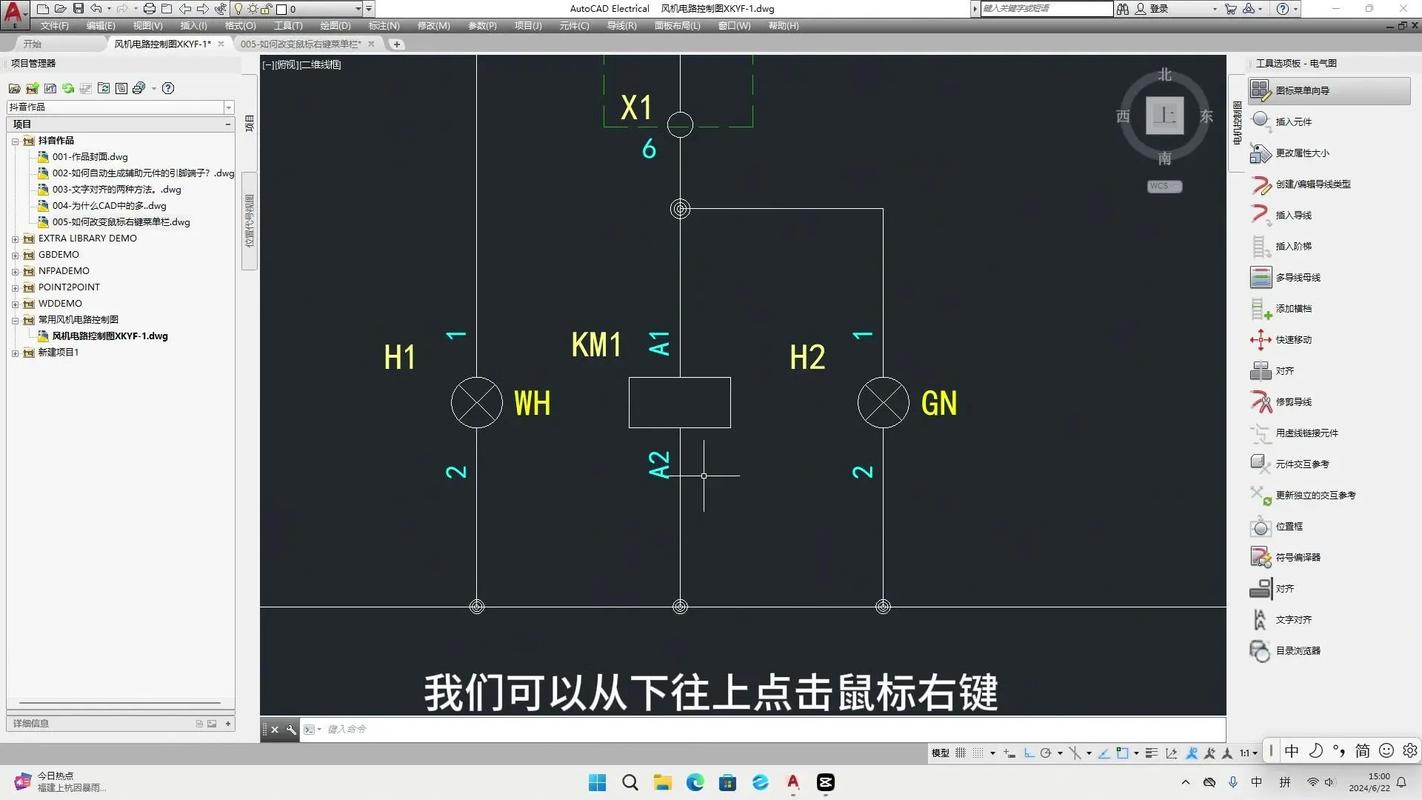The width and height of the screenshot is (1422, 800).
Task: Open the 元件(C) menu
Action: 574,26
